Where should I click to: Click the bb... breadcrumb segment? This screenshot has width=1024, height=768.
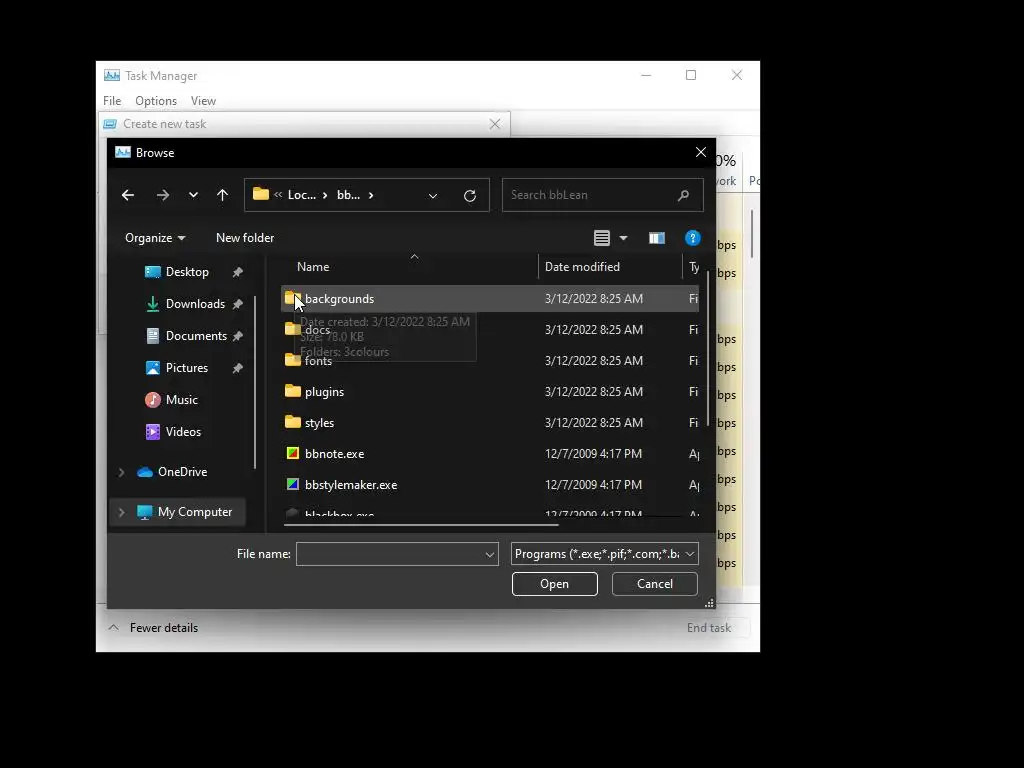(x=348, y=195)
